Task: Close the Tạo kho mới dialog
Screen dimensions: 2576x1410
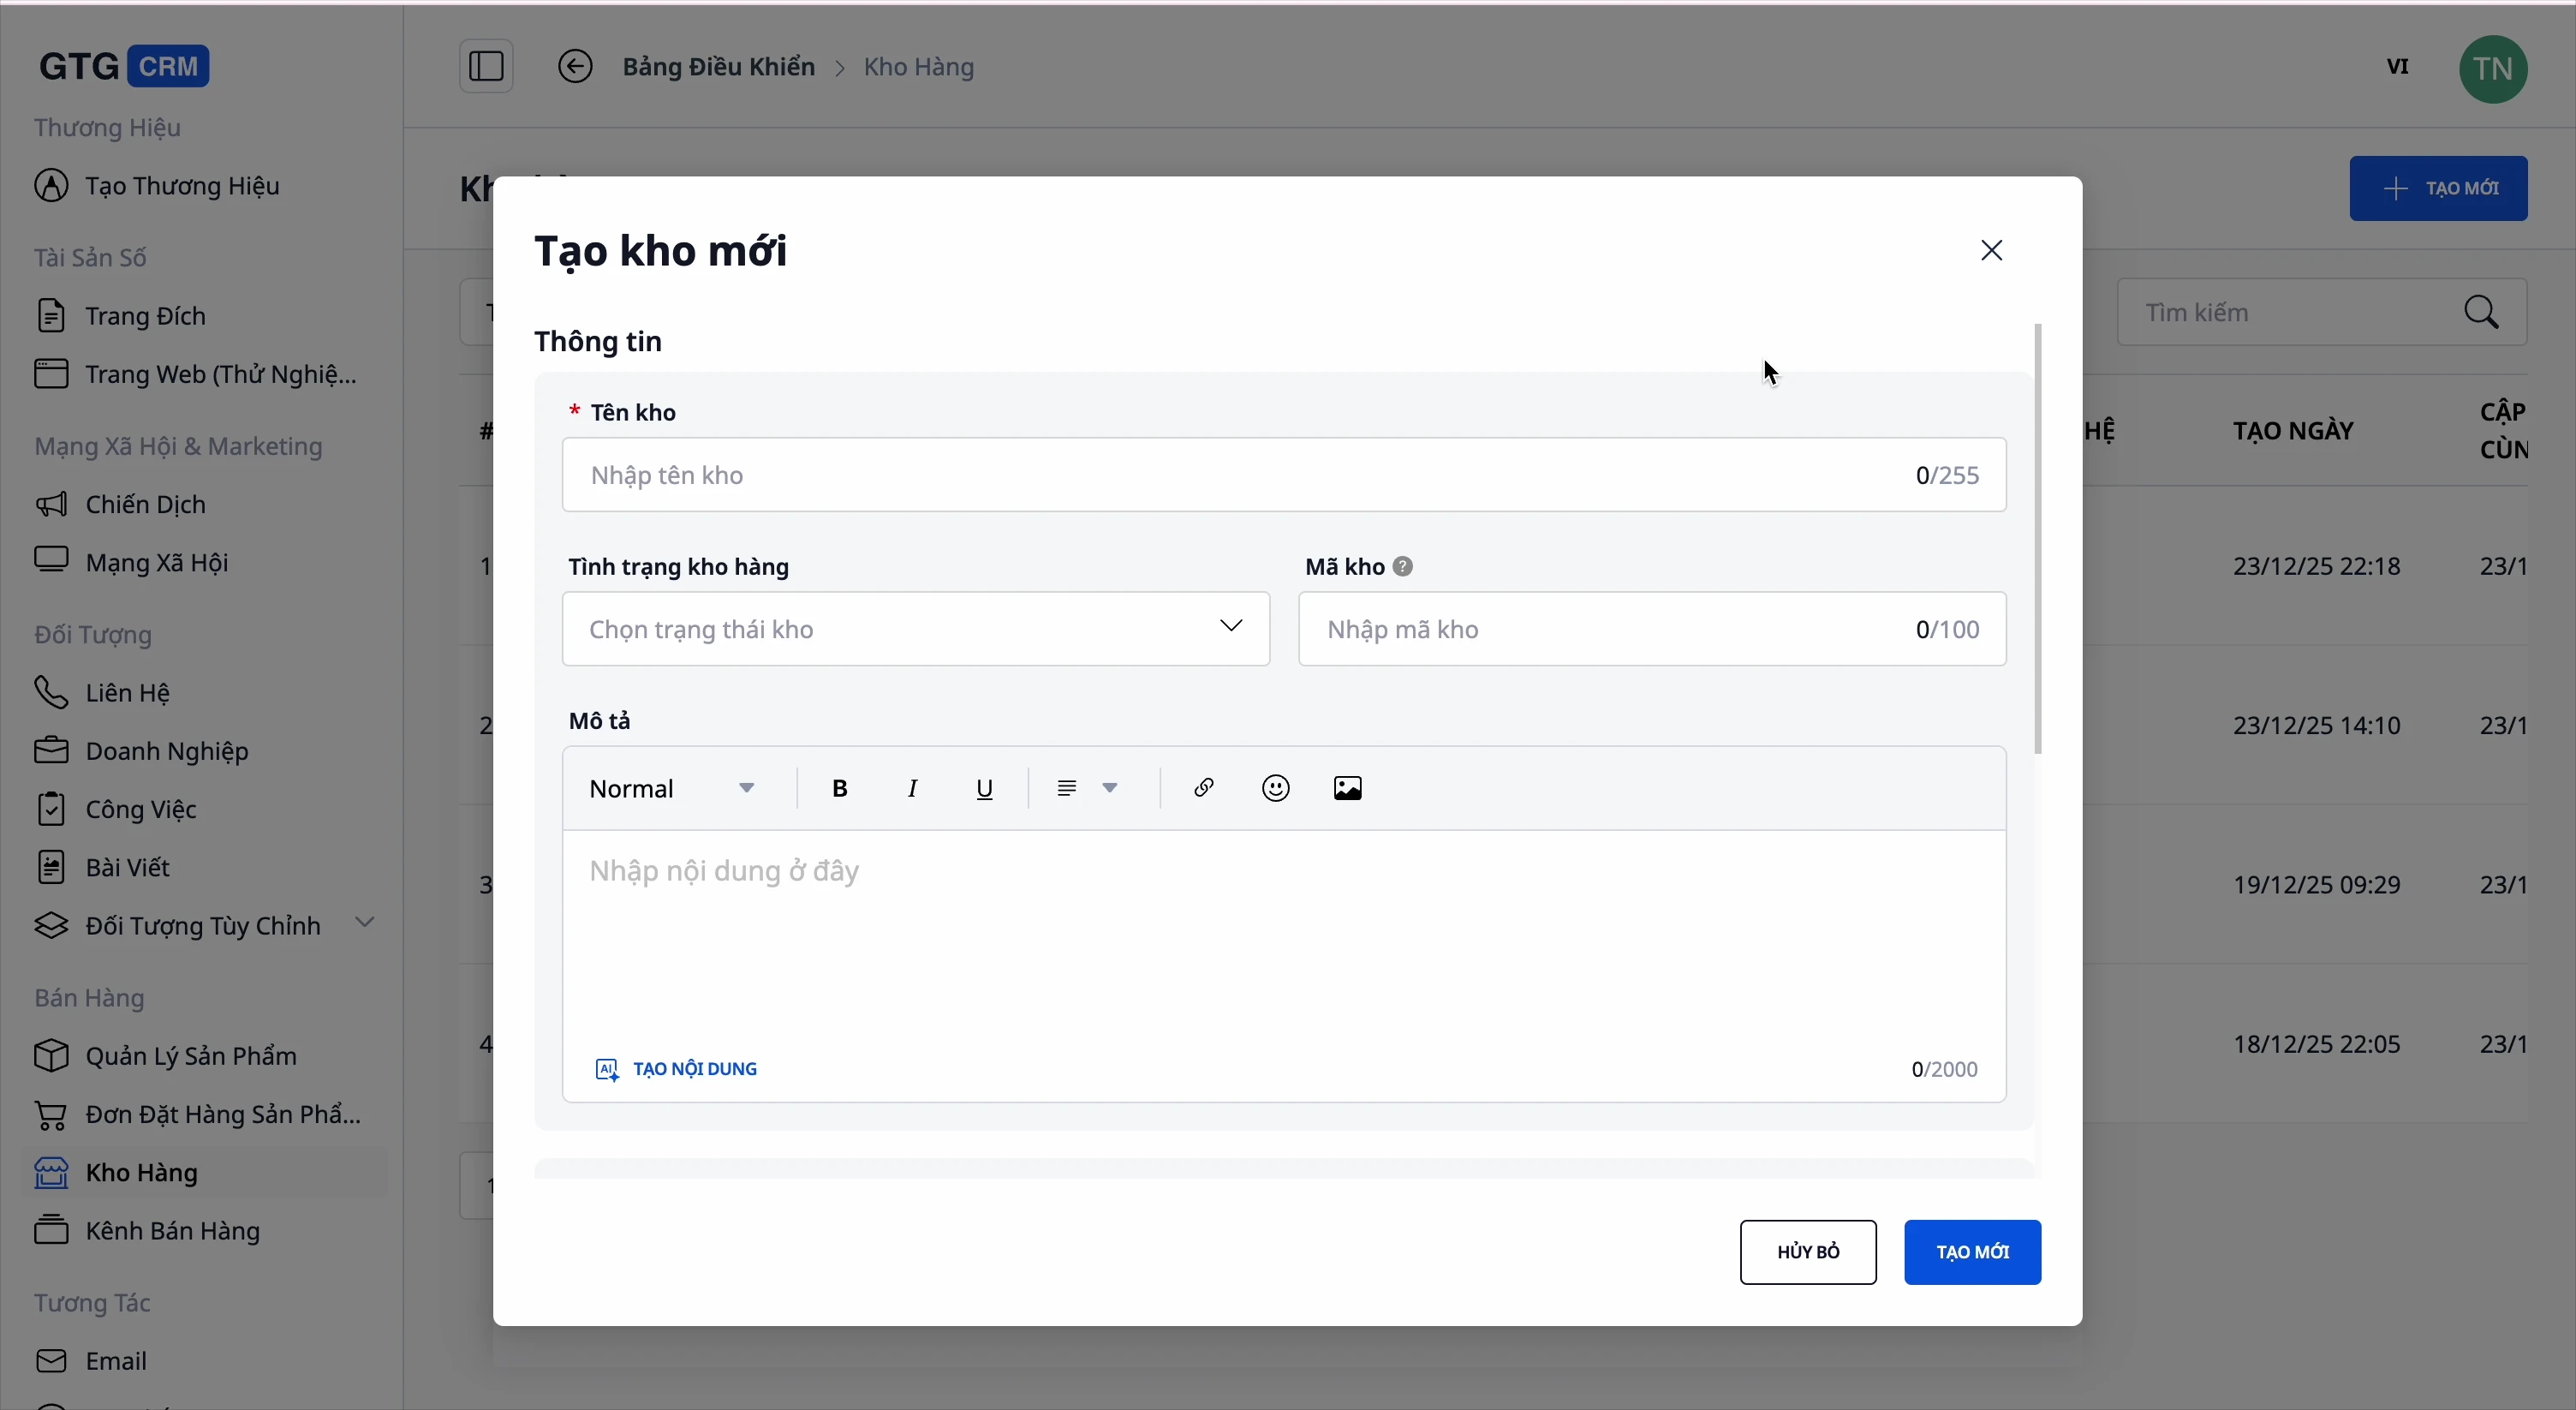Action: pyautogui.click(x=1991, y=251)
